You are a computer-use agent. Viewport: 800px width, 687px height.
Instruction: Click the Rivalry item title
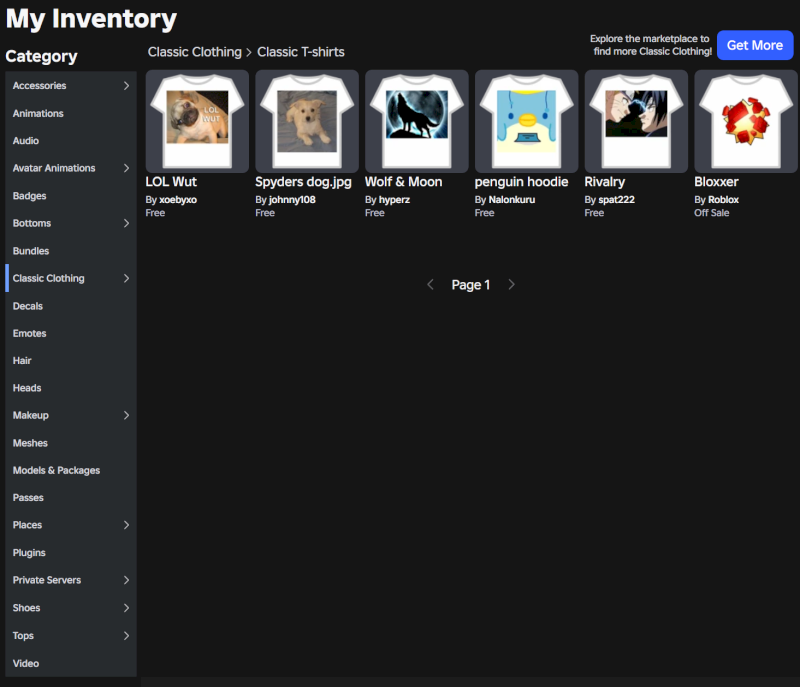[x=605, y=183]
